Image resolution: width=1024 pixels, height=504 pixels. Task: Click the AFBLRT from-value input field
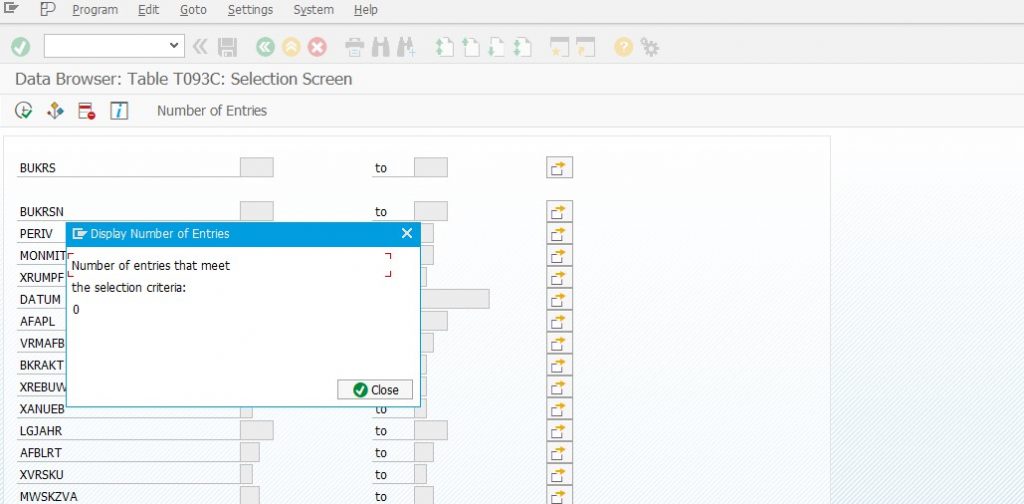pyautogui.click(x=249, y=452)
